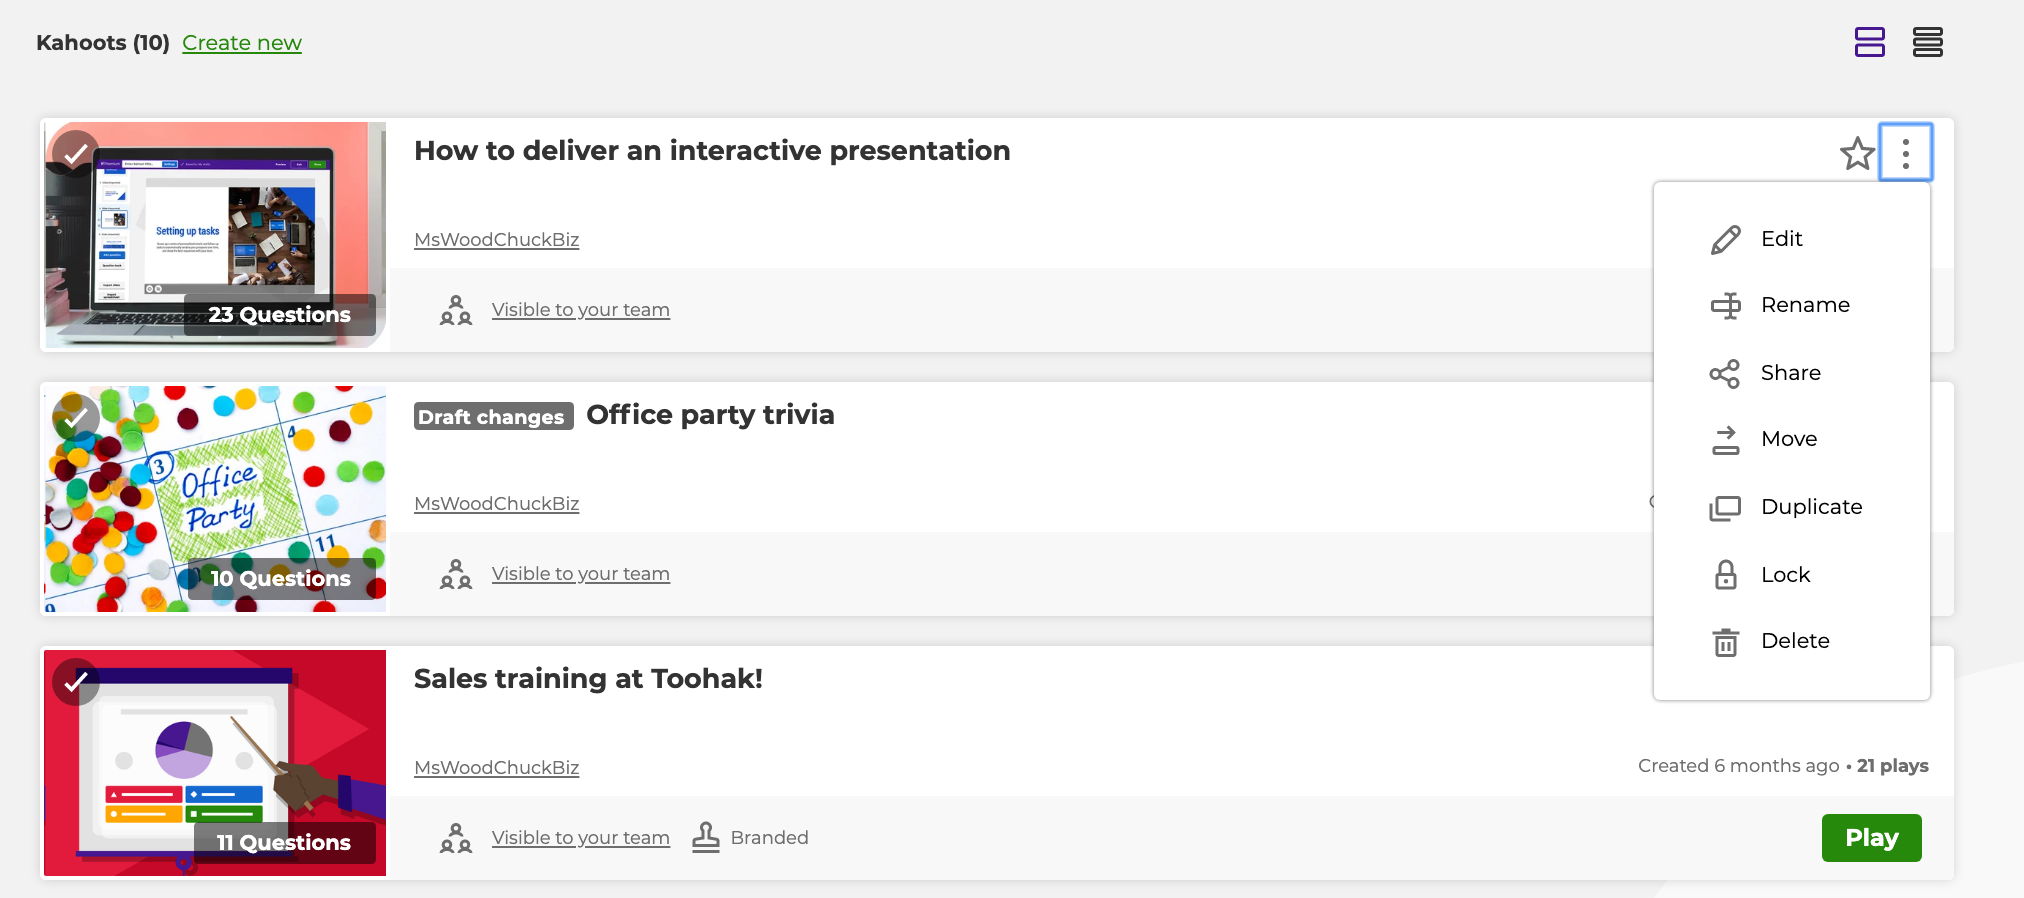Choose Edit from the options menu
This screenshot has width=2024, height=898.
(1781, 239)
